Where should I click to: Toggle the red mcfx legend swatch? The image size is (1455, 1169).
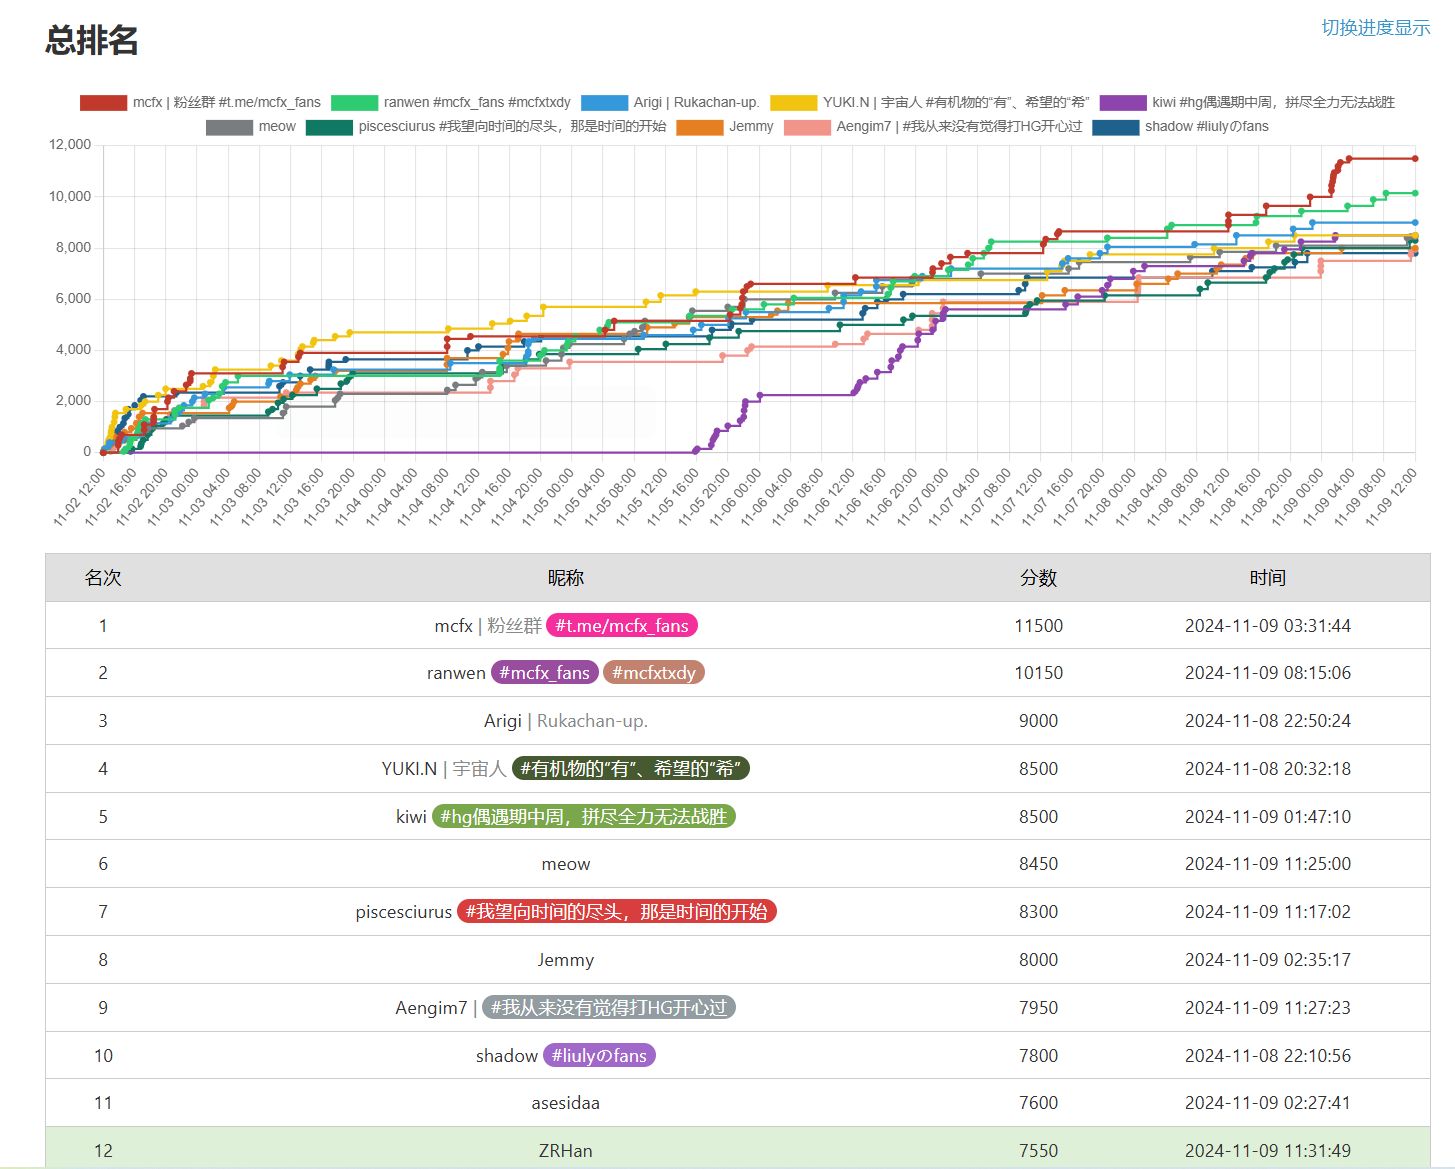[104, 102]
